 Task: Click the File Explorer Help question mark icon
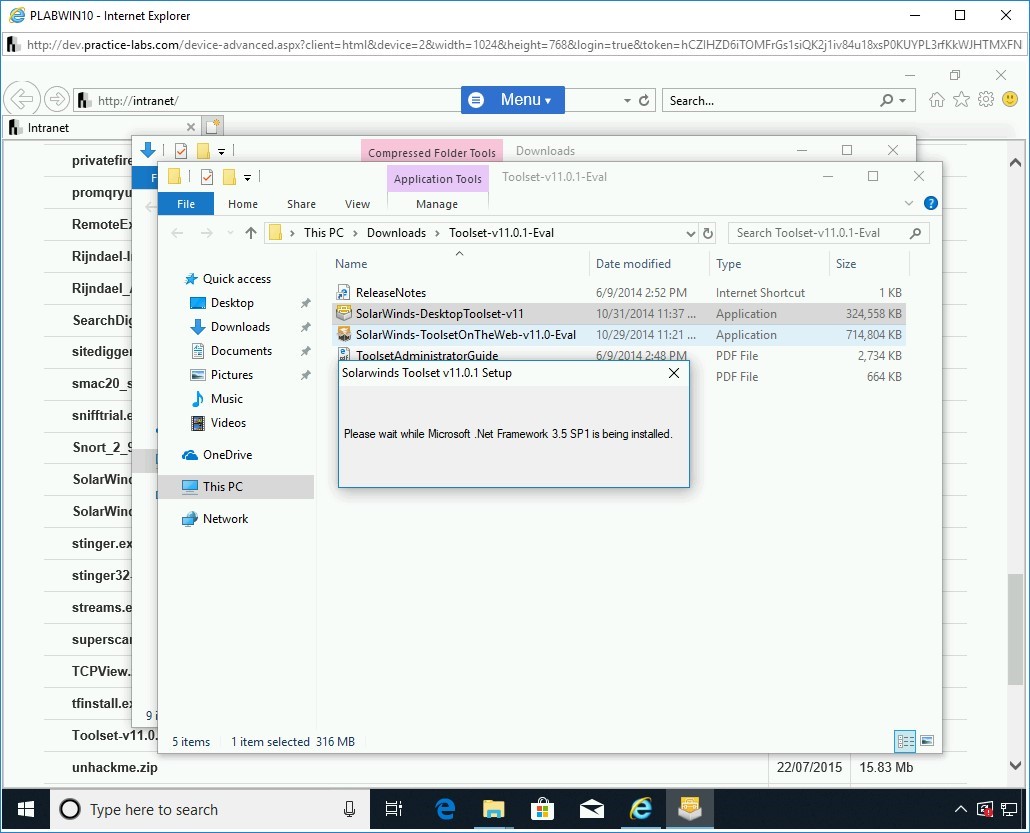tap(930, 203)
